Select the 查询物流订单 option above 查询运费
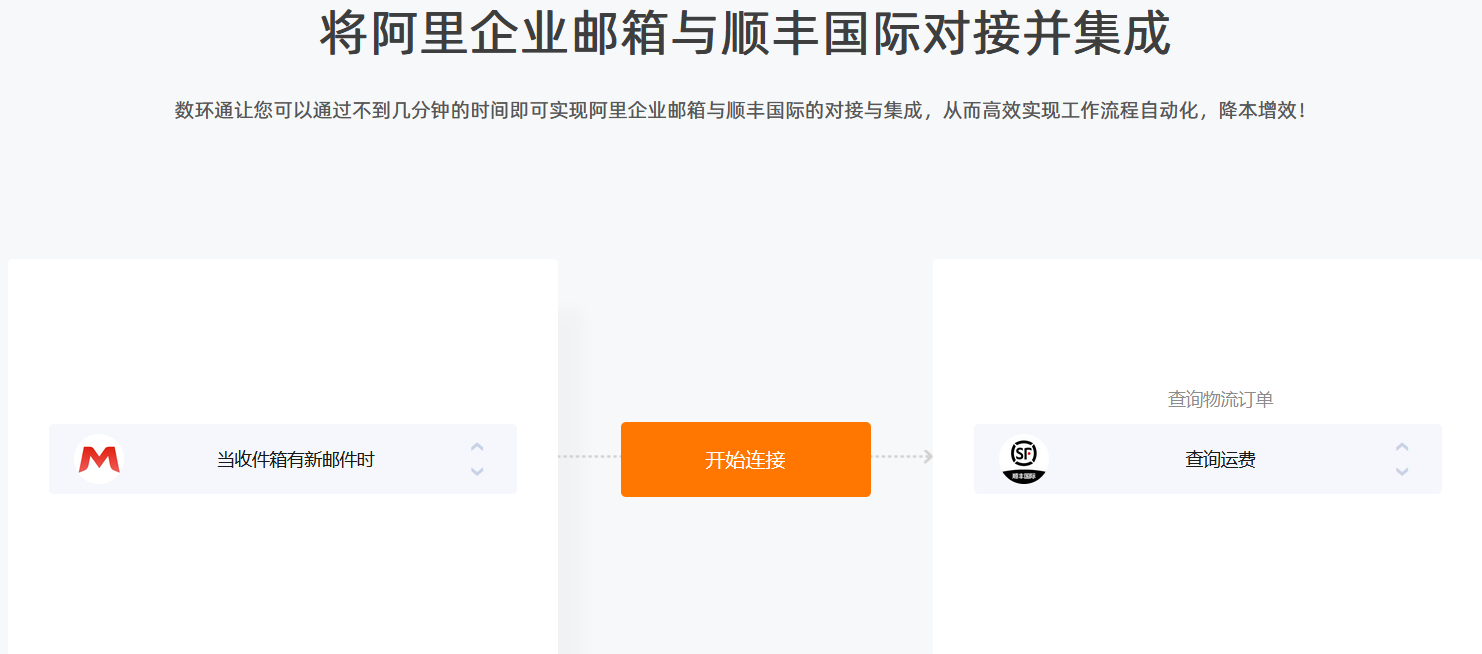 [1220, 399]
